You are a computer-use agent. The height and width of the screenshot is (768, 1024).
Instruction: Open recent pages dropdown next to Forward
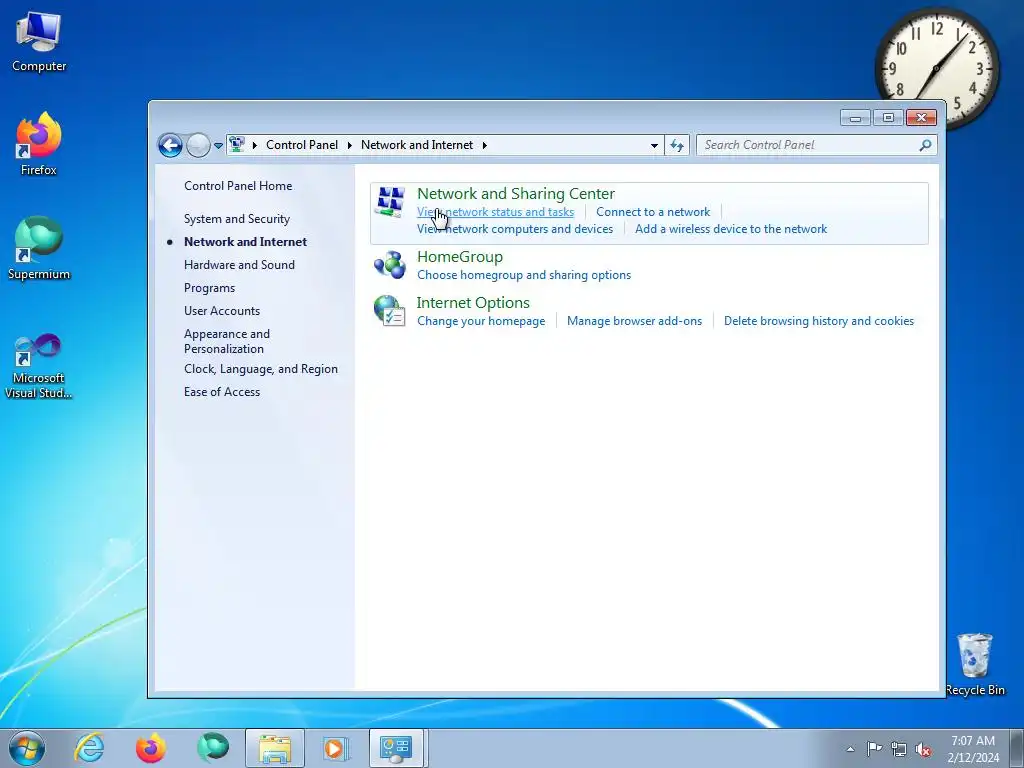218,146
